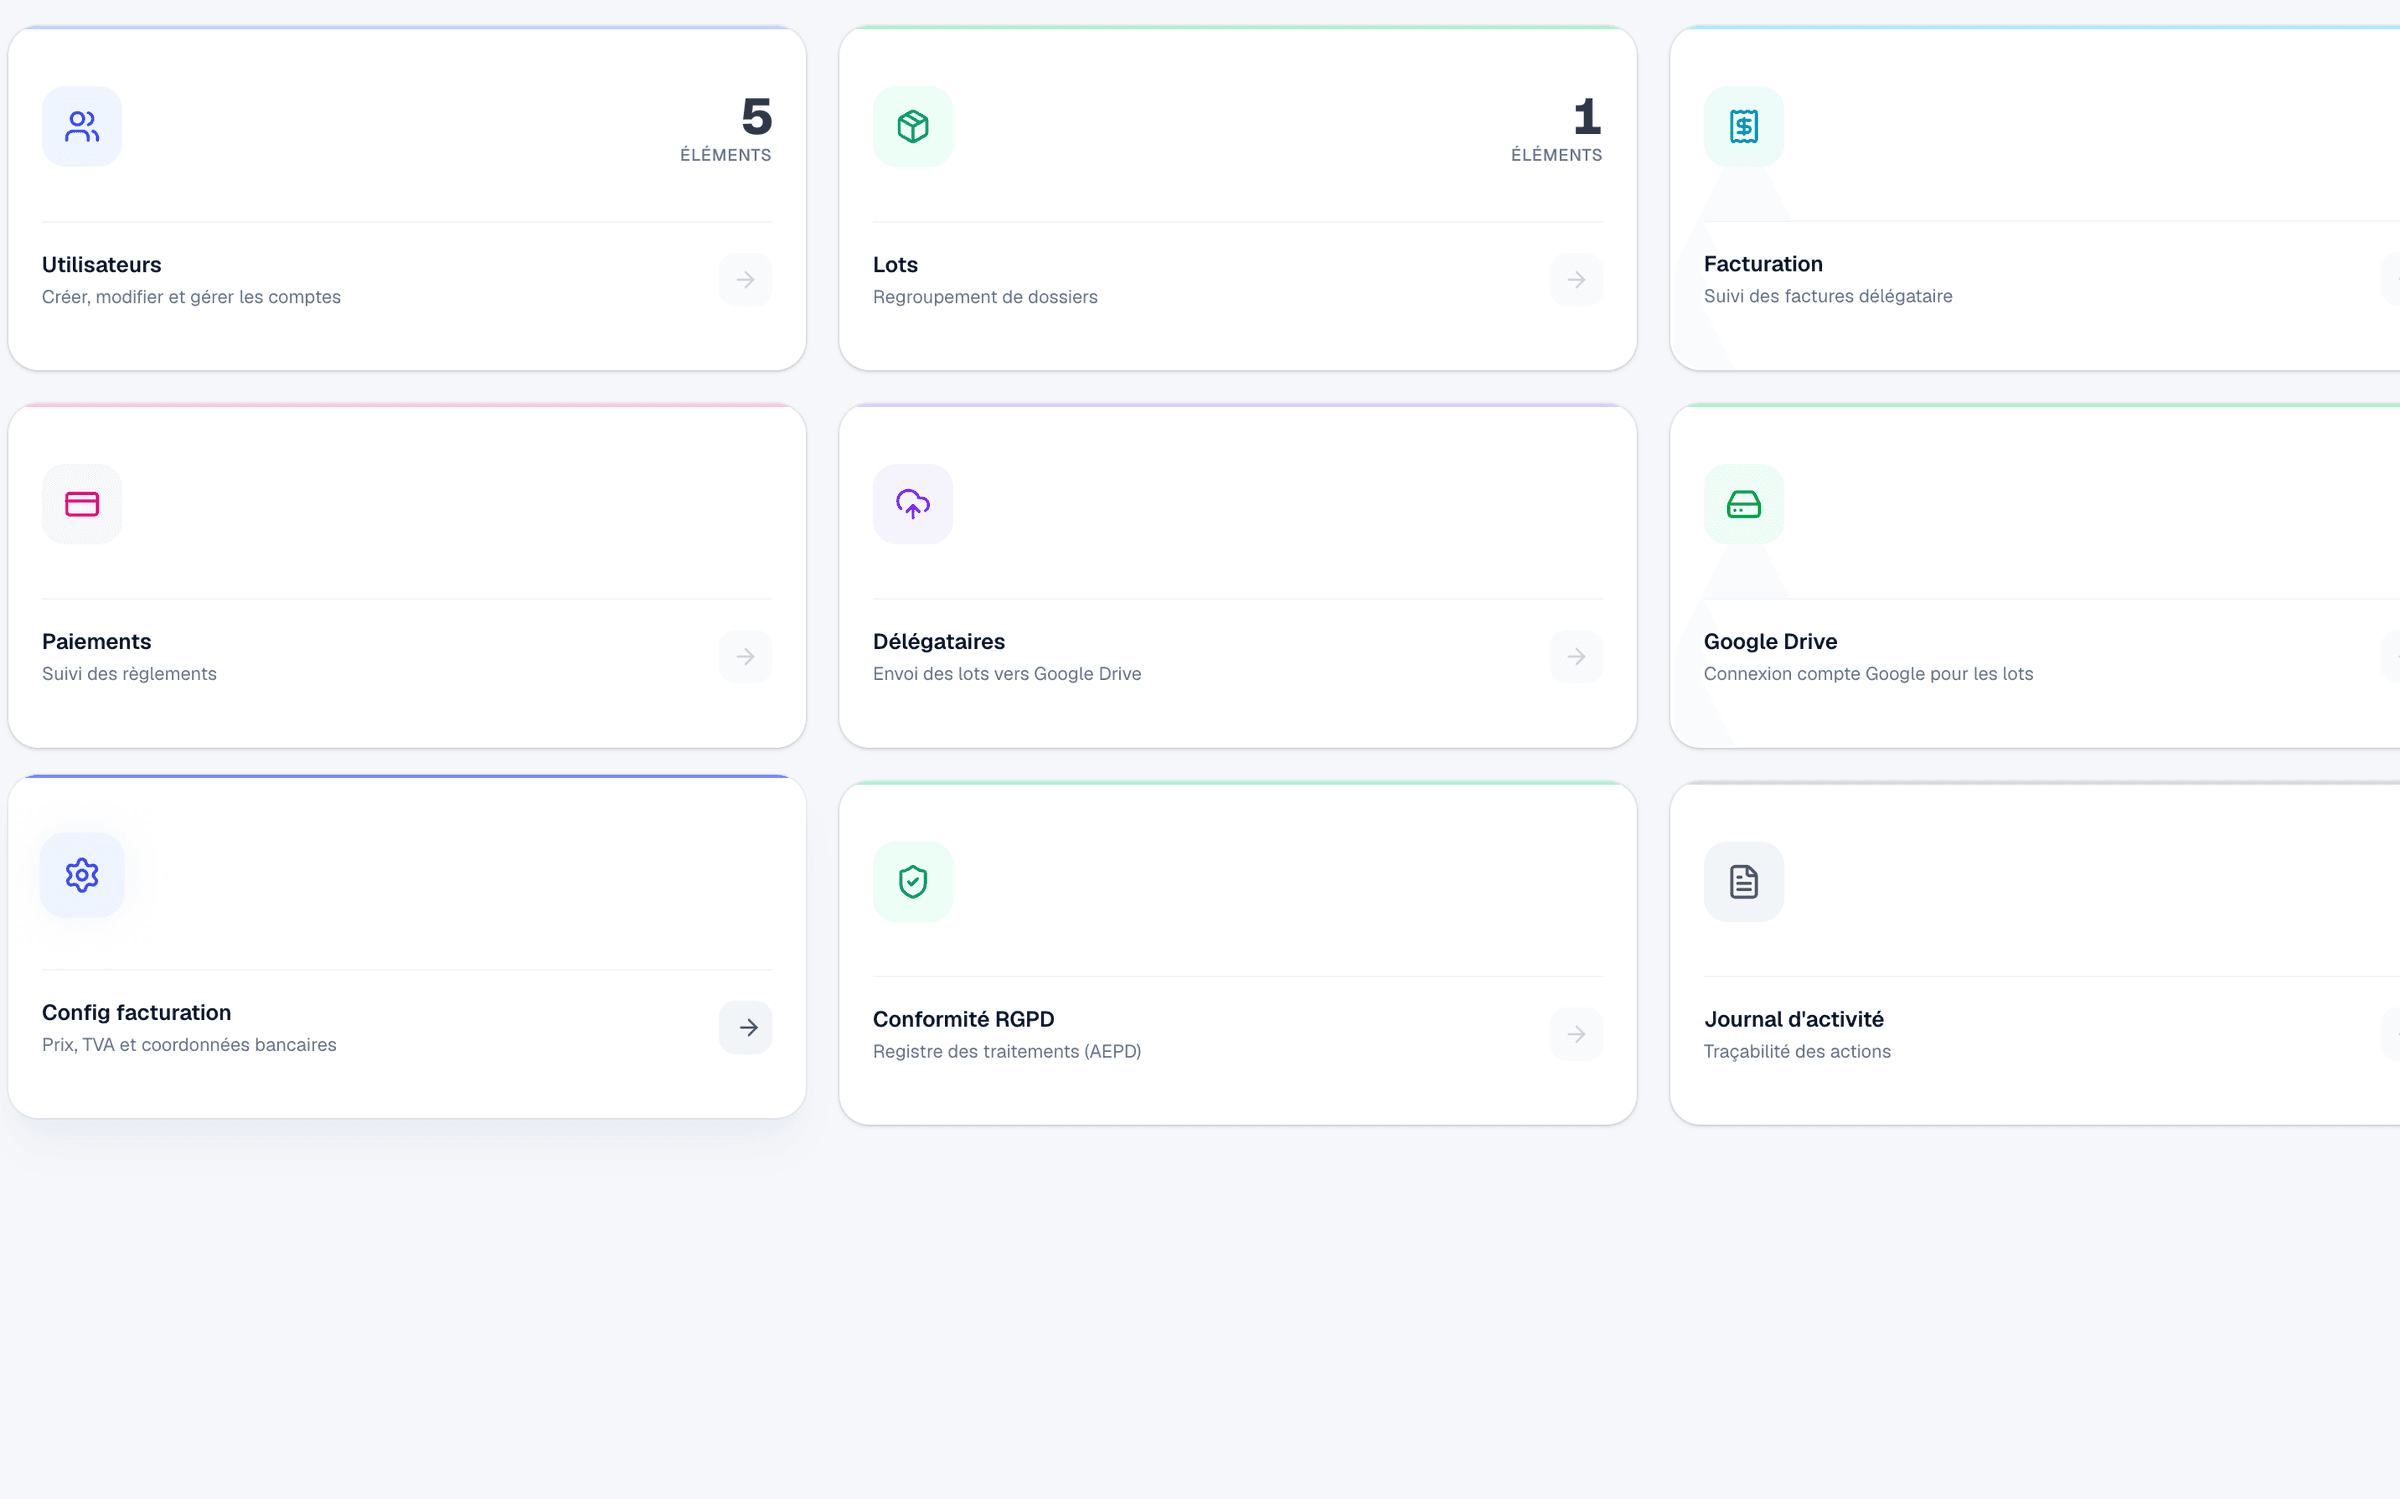Click 'Prix, TVA et coordonnées bancaires'
The height and width of the screenshot is (1499, 2400).
coord(189,1045)
